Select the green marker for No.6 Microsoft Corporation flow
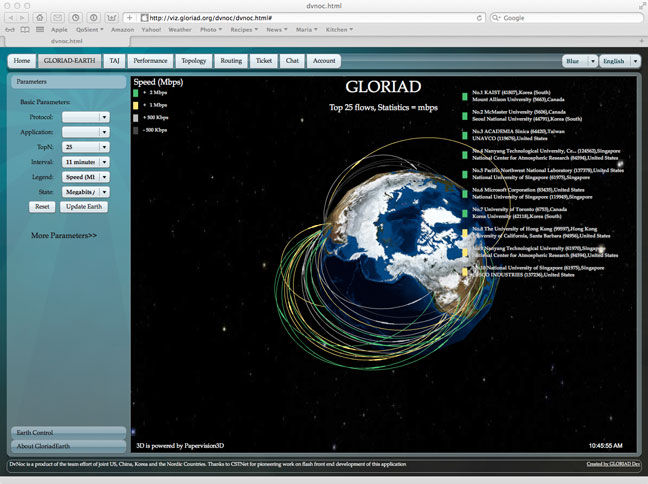 (465, 193)
